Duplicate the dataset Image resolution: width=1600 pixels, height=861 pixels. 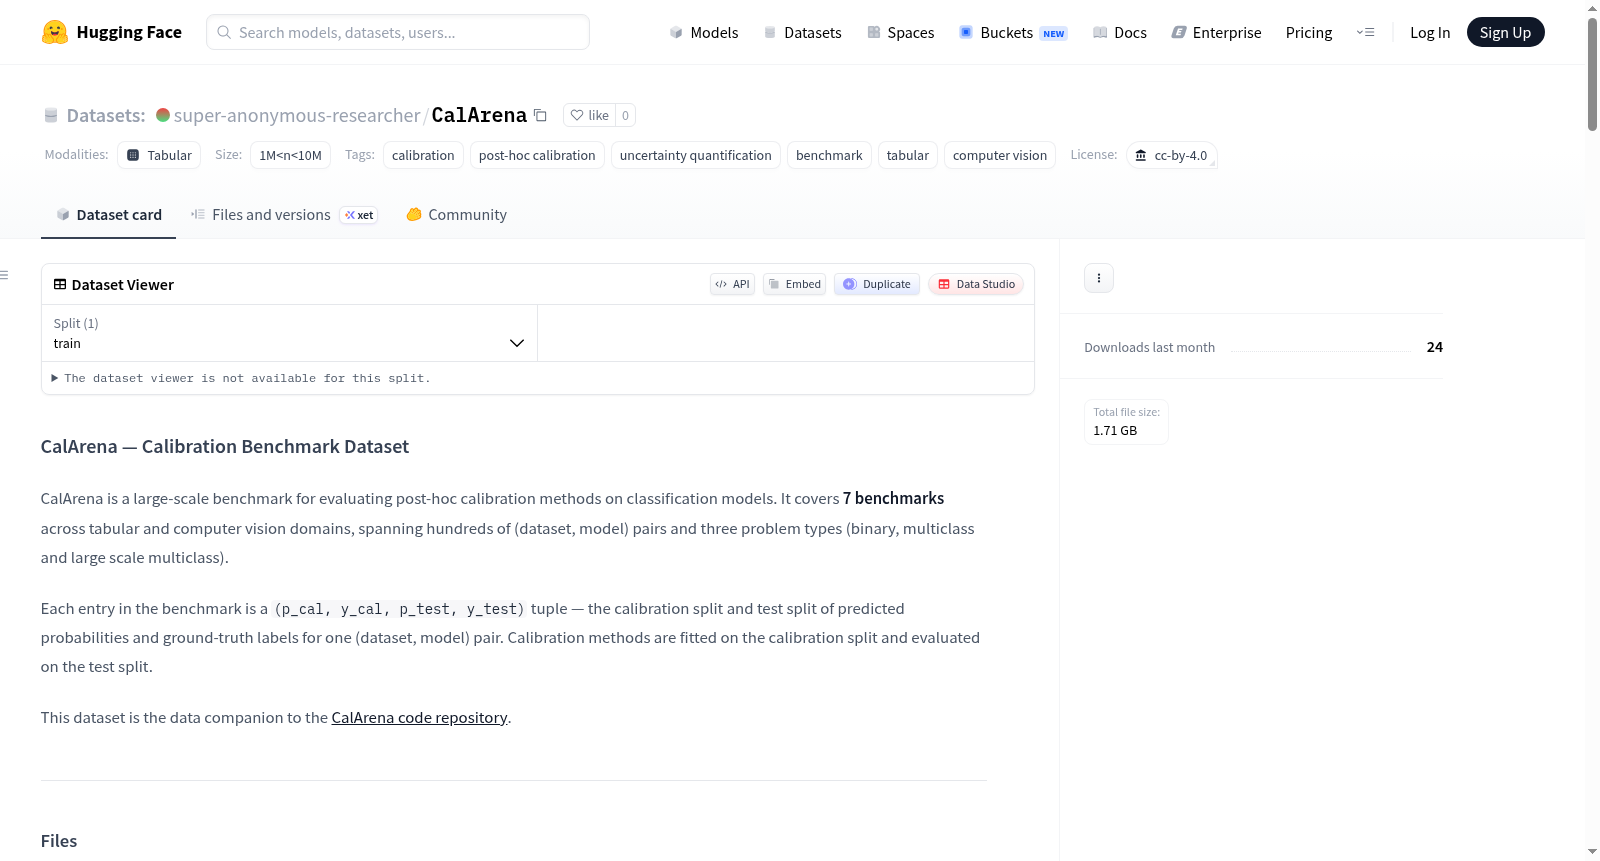877,284
